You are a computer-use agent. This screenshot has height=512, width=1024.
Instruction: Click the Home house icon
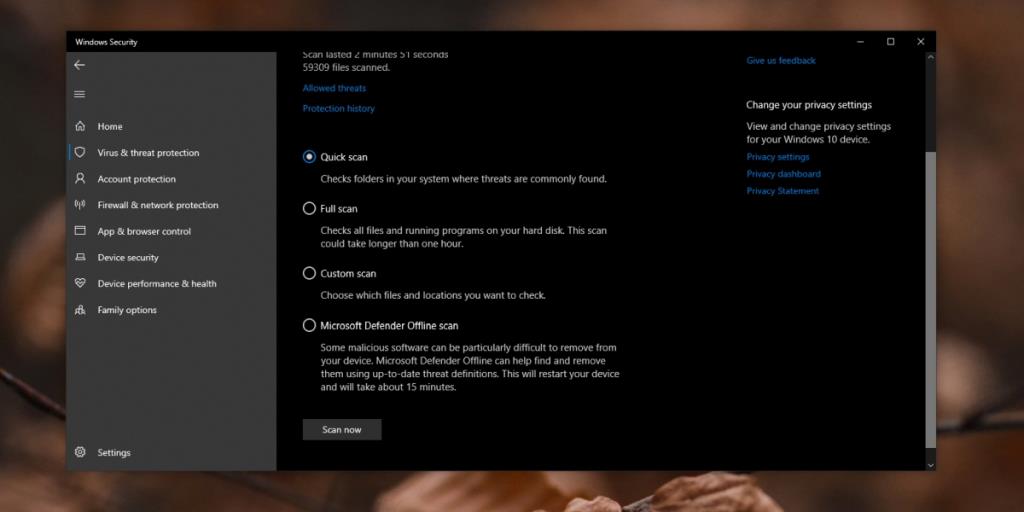point(80,127)
